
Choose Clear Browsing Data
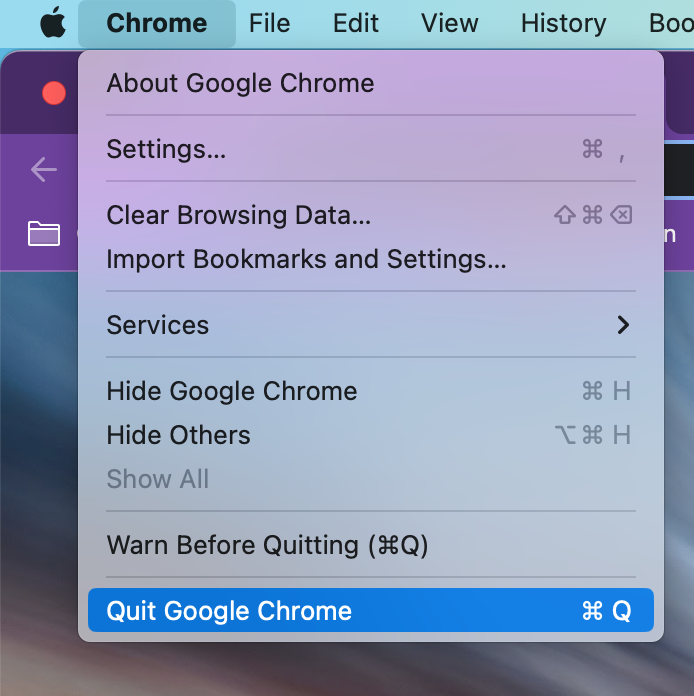coord(371,215)
